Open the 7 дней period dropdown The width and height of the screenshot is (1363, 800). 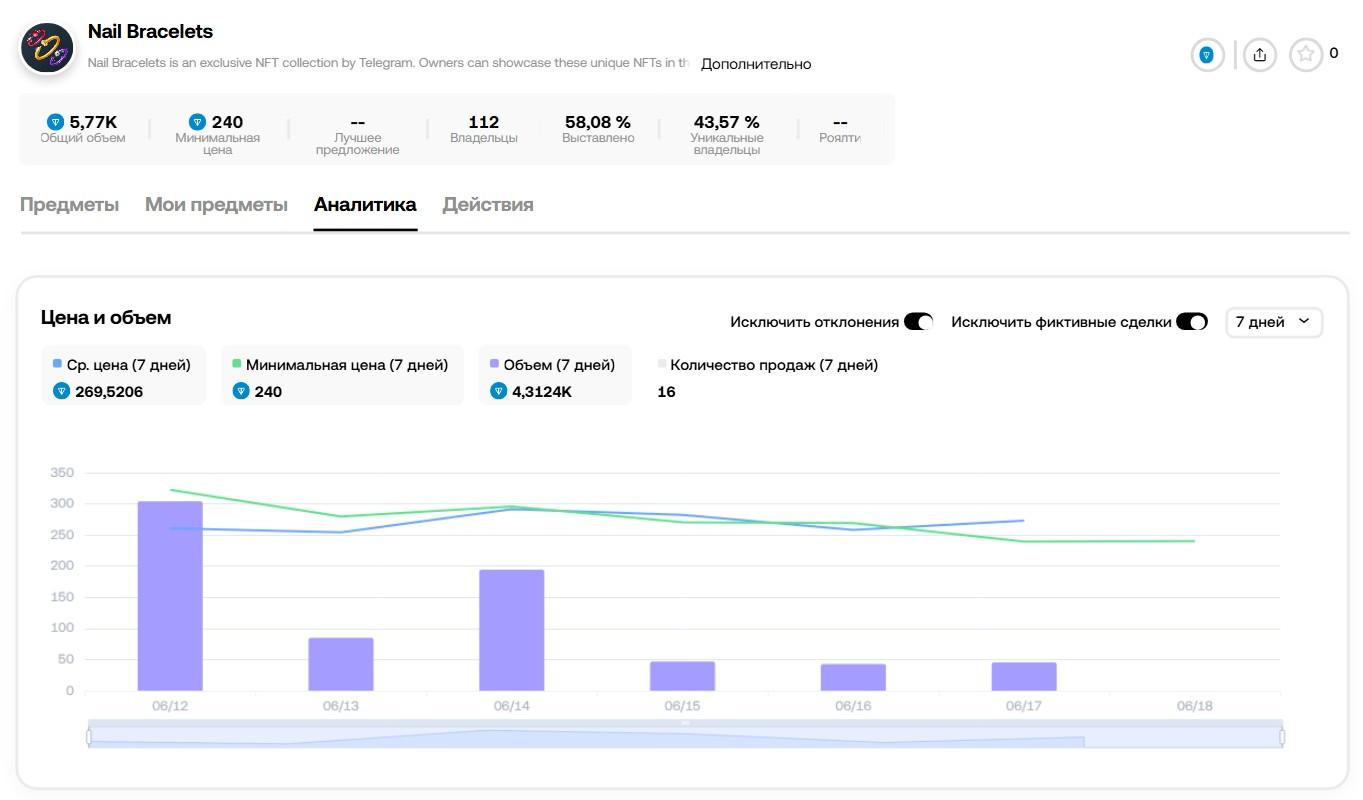click(x=1273, y=322)
